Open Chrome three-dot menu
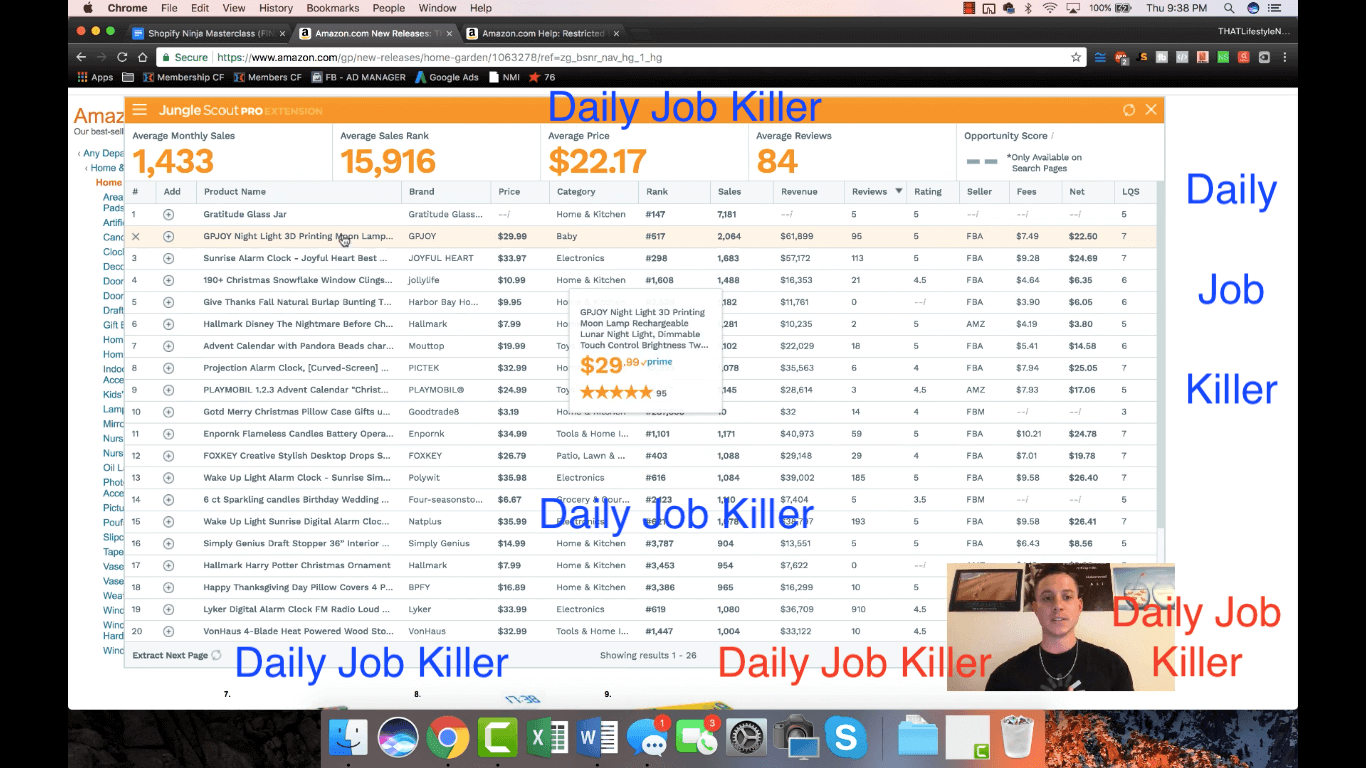The image size is (1366, 768). (1285, 57)
